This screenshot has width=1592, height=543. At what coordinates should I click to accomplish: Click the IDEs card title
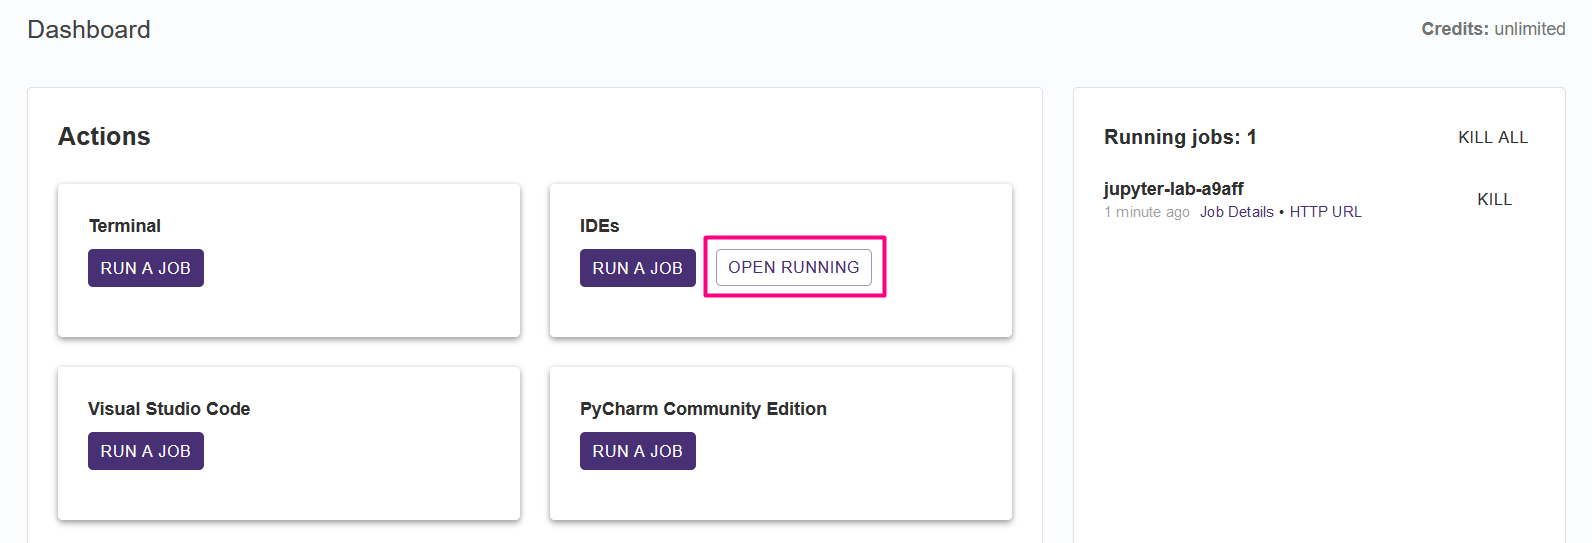[x=600, y=226]
